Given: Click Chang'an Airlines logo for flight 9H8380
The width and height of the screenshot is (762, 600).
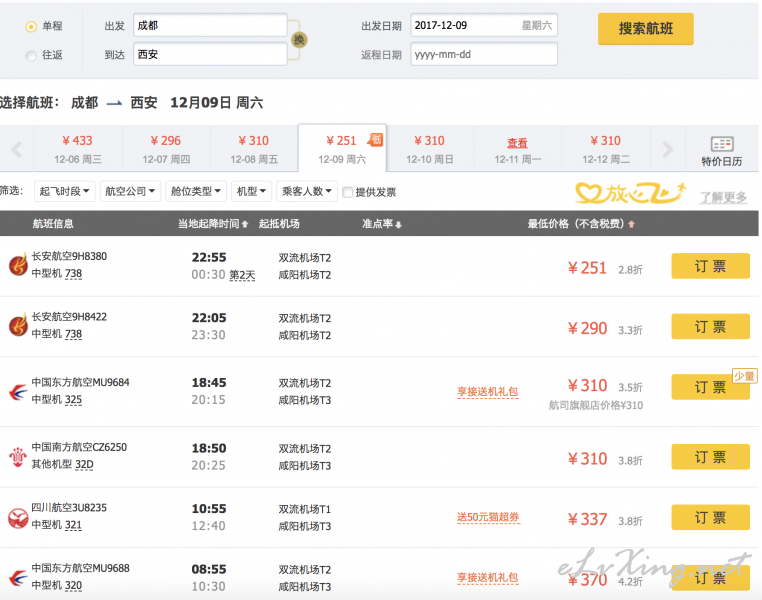Looking at the screenshot, I should (x=18, y=265).
